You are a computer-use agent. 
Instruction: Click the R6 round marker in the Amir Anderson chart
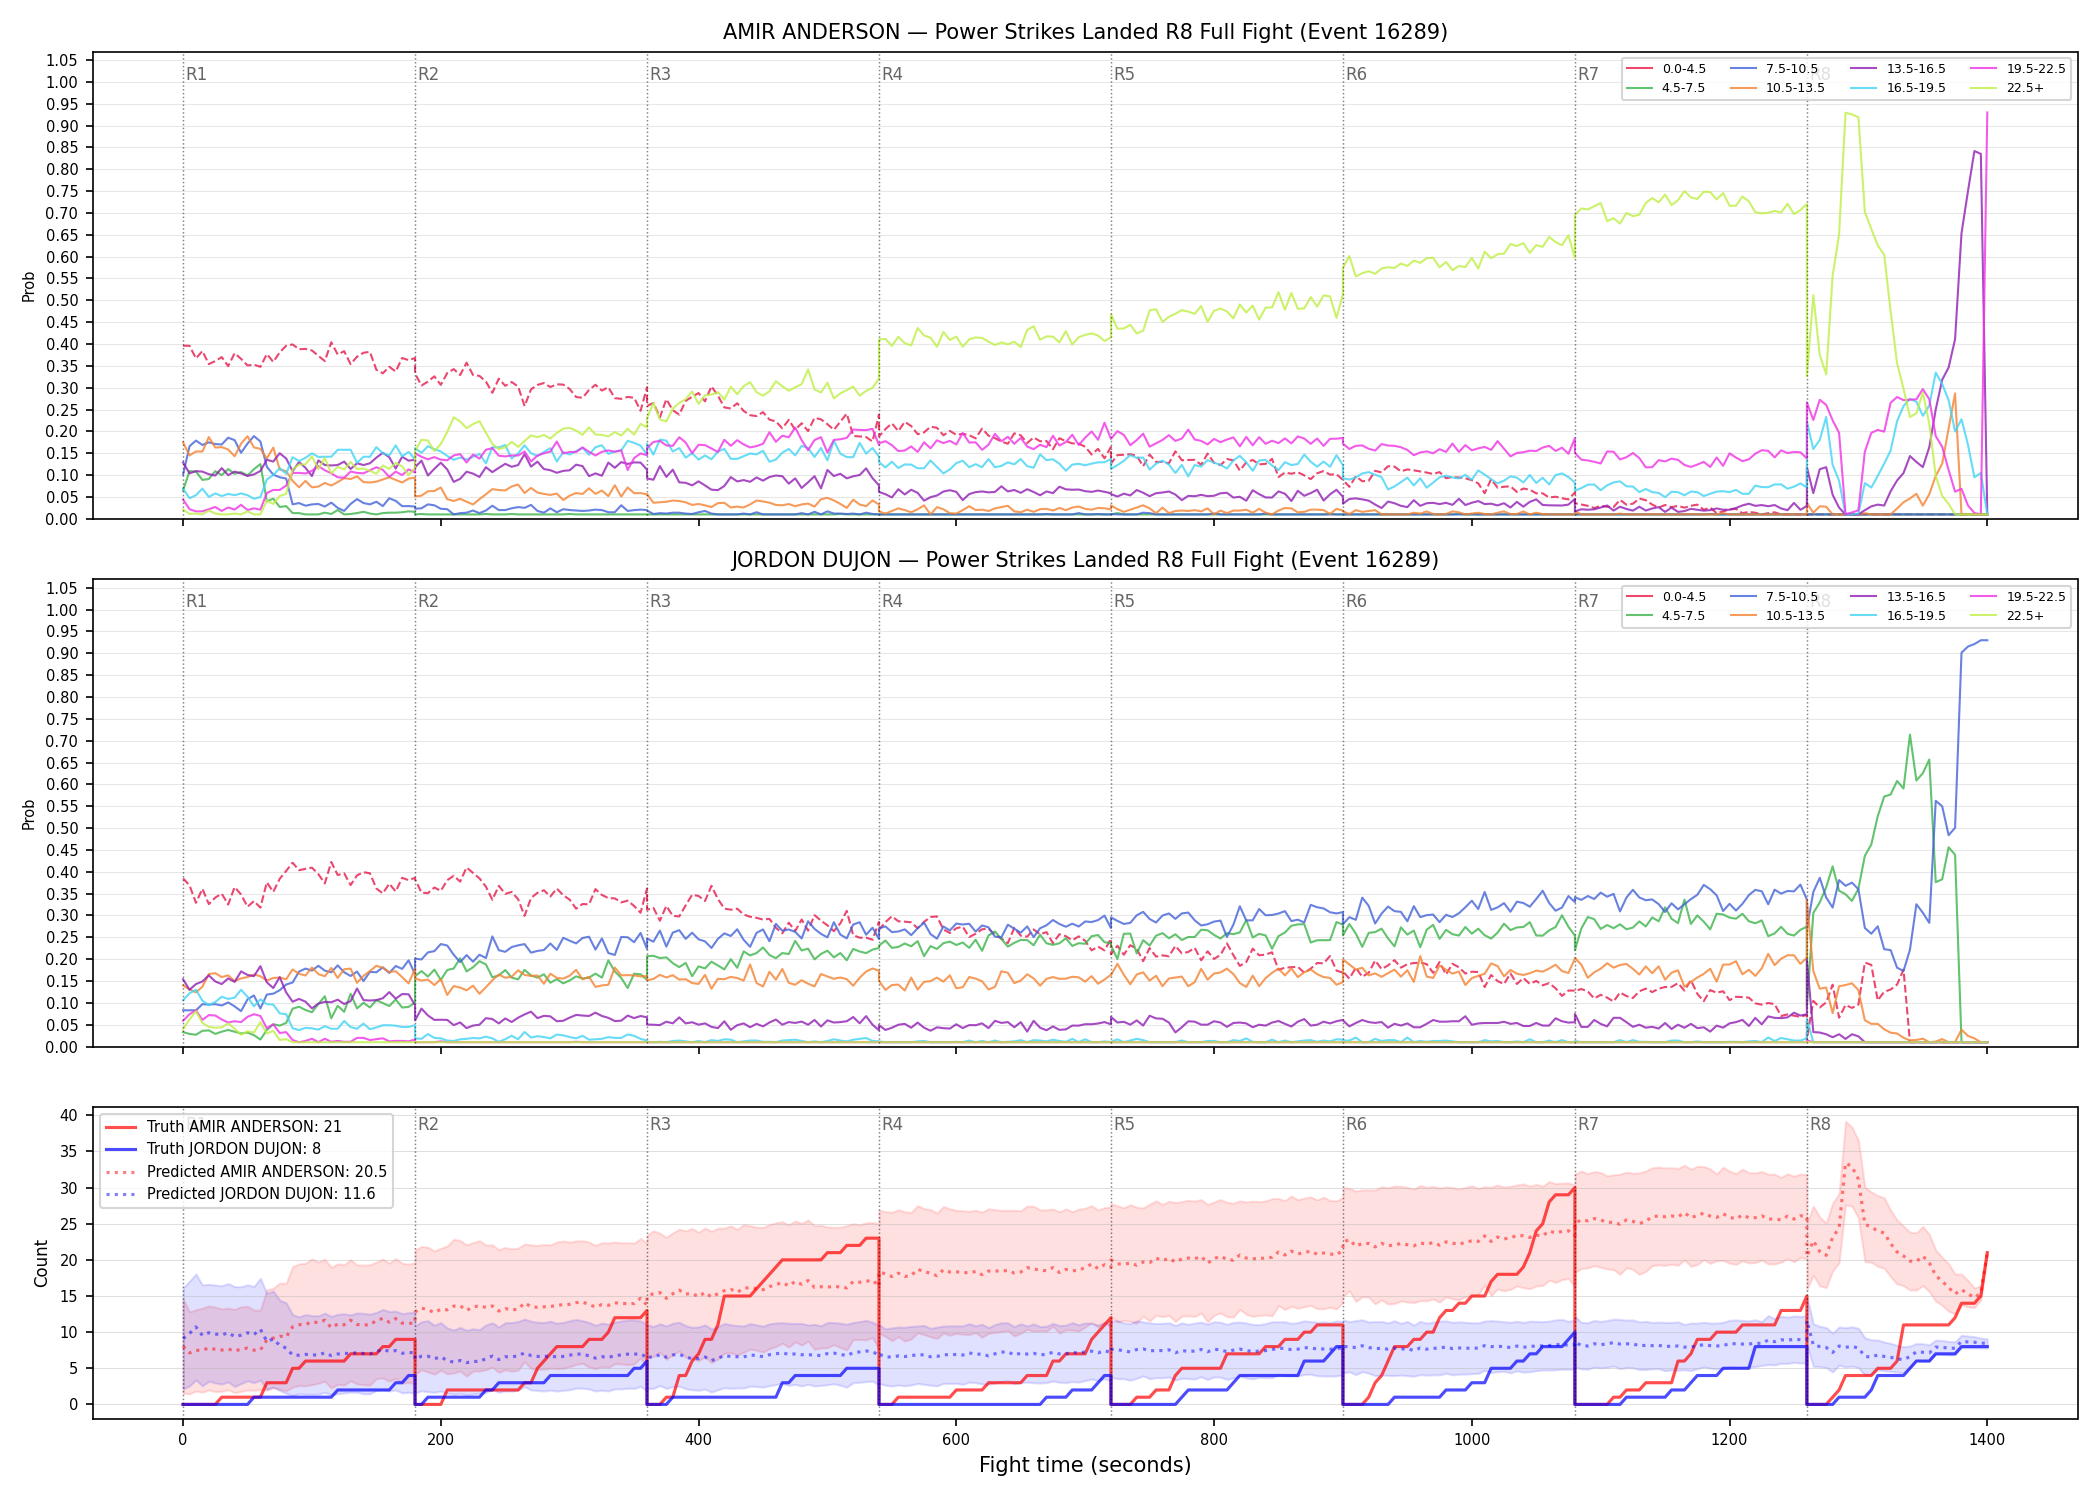coord(1356,74)
